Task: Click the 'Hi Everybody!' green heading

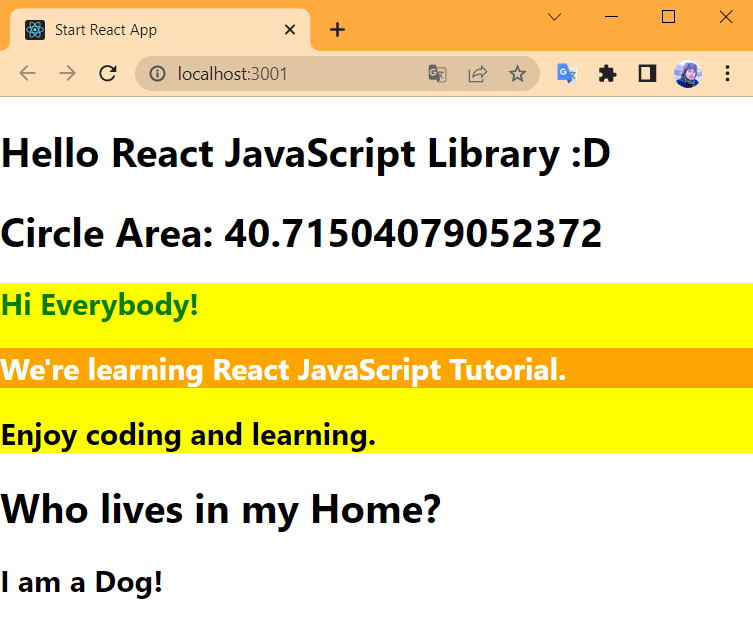Action: pyautogui.click(x=100, y=305)
